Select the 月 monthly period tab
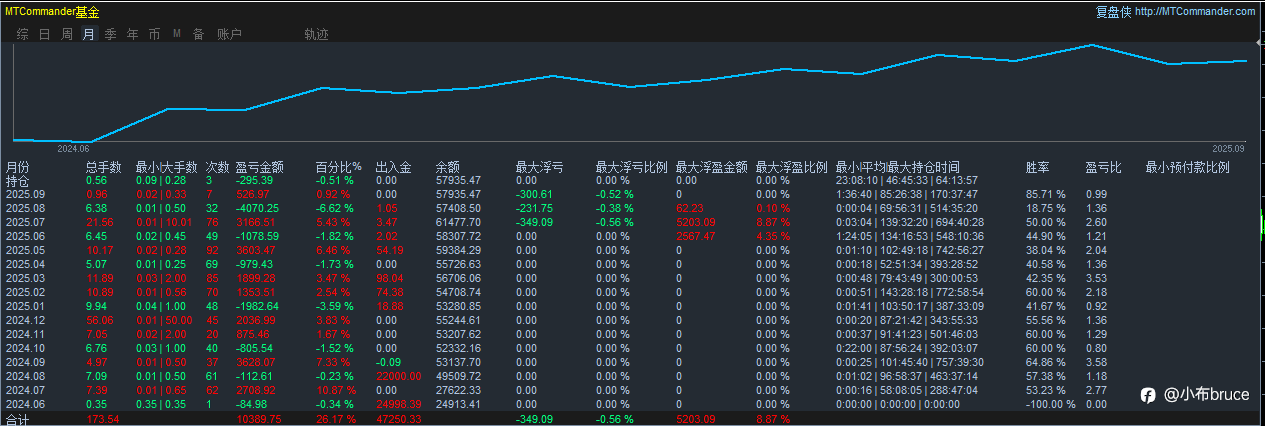The image size is (1265, 426). [88, 34]
